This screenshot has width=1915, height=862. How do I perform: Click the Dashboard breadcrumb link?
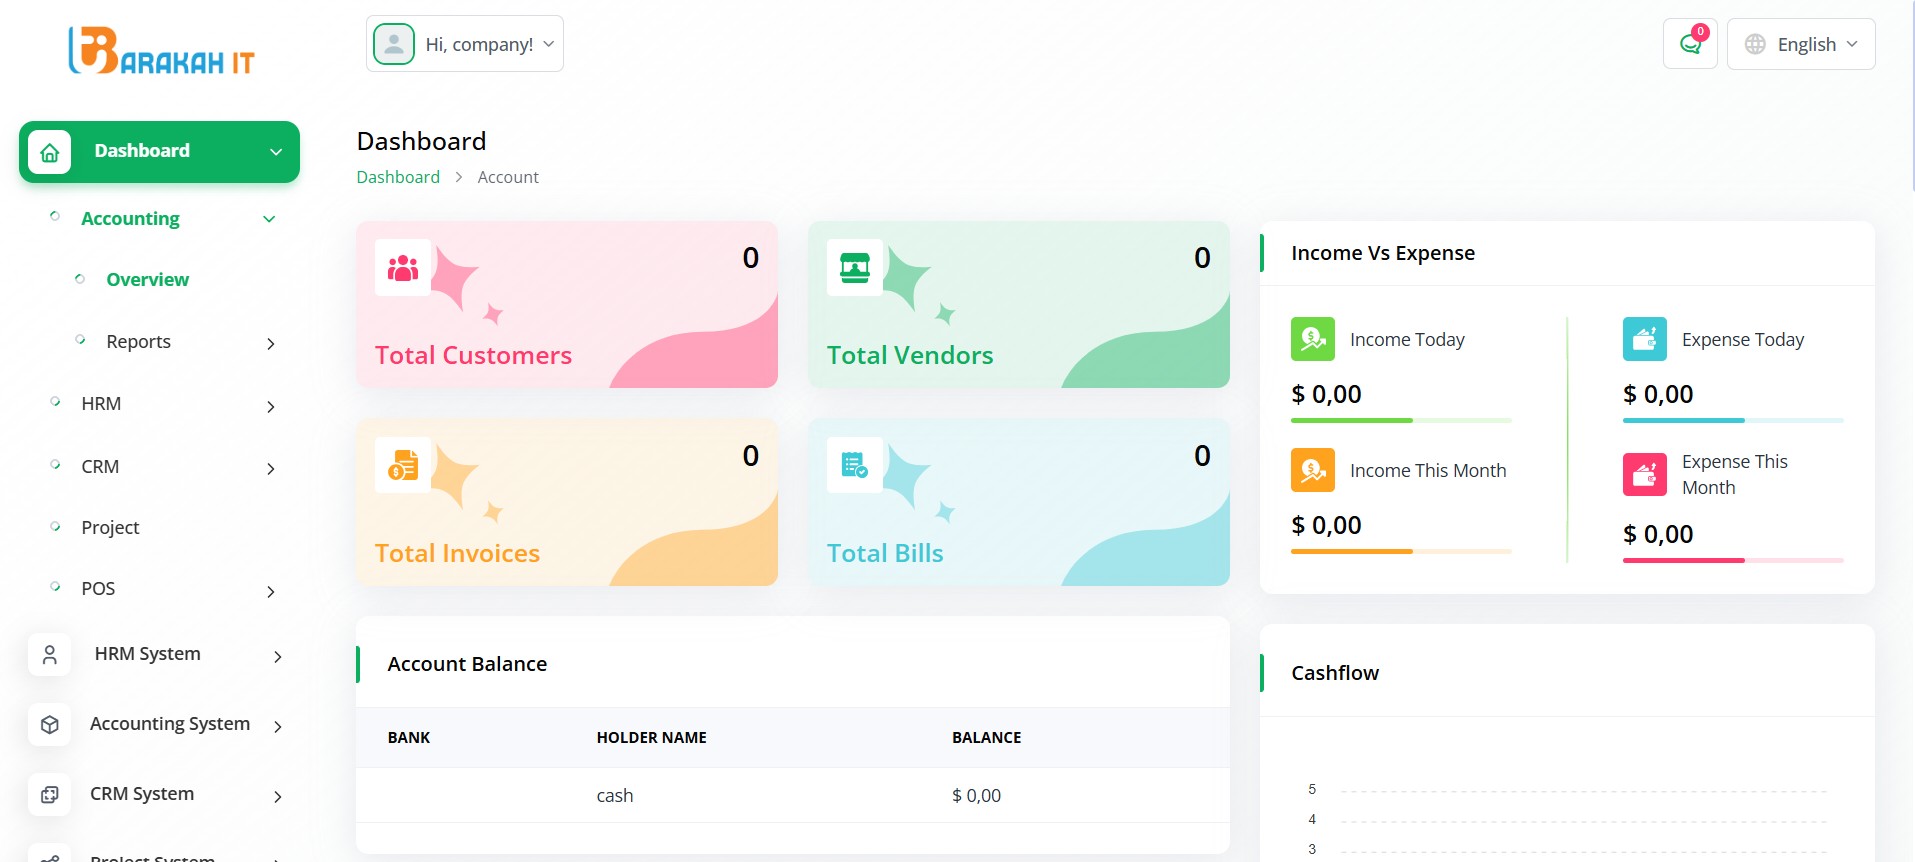[x=398, y=177]
